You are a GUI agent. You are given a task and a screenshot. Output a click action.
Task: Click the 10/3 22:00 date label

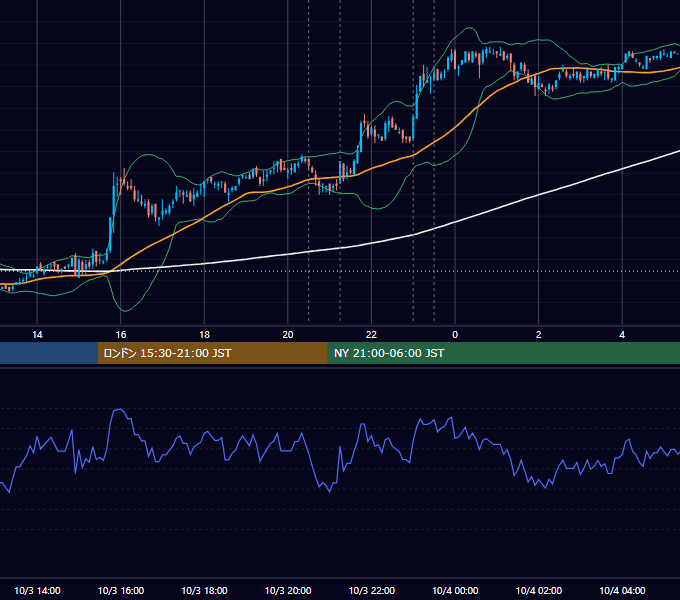tap(372, 590)
